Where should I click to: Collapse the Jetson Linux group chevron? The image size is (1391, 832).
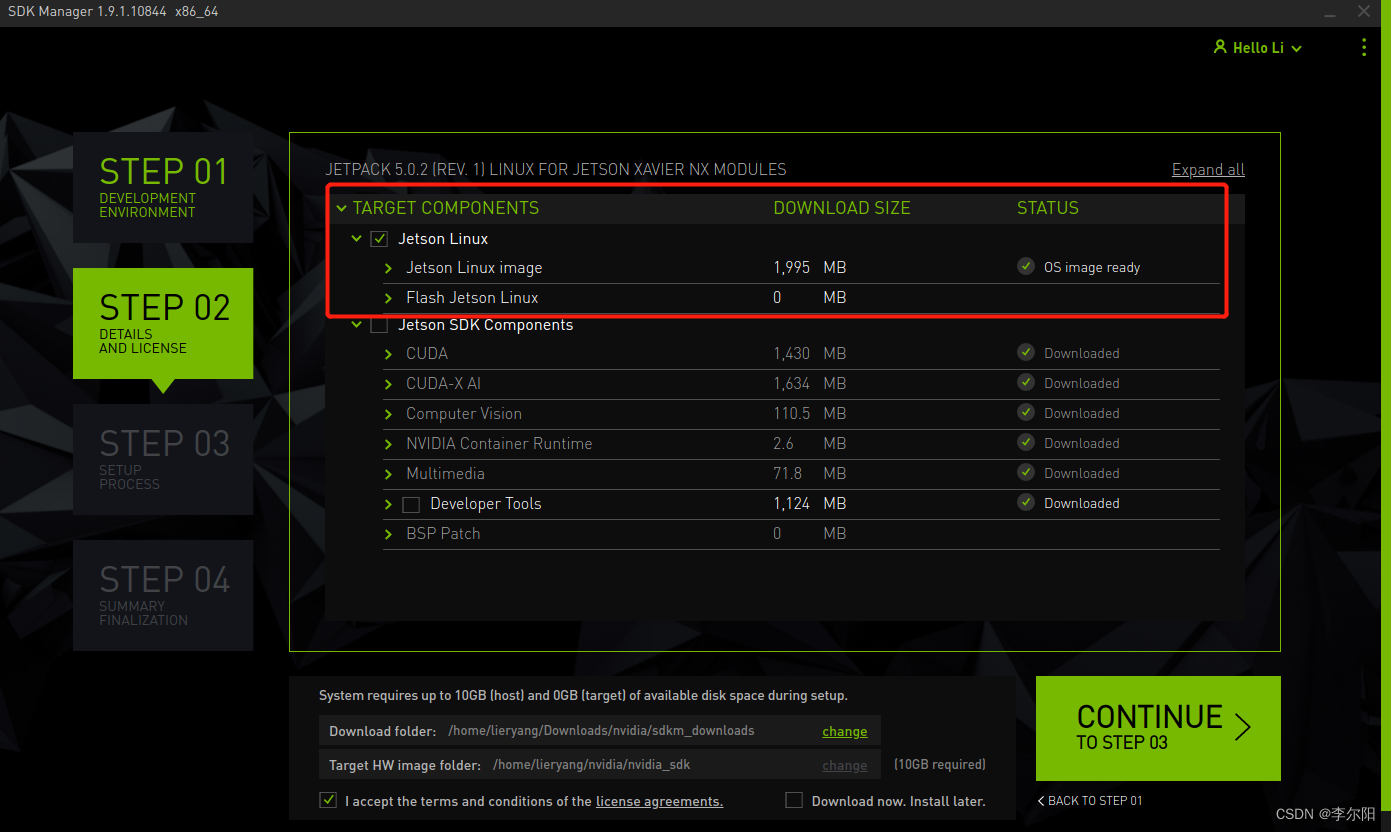[x=357, y=239]
